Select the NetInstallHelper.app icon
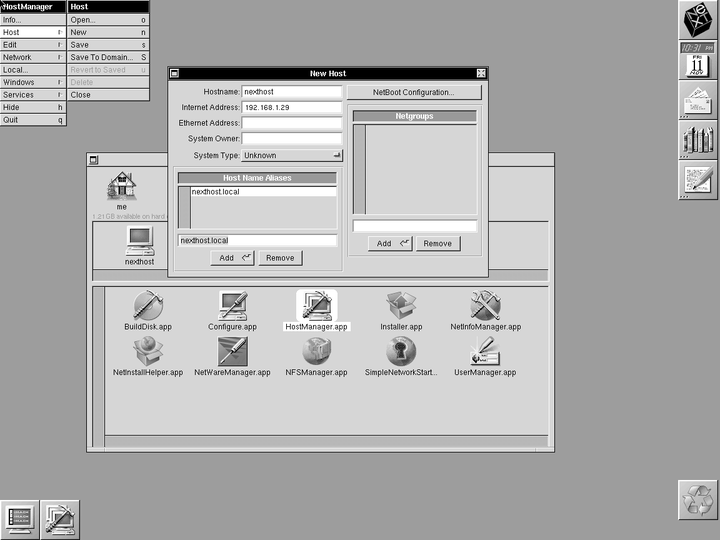Image resolution: width=720 pixels, height=540 pixels. [148, 351]
